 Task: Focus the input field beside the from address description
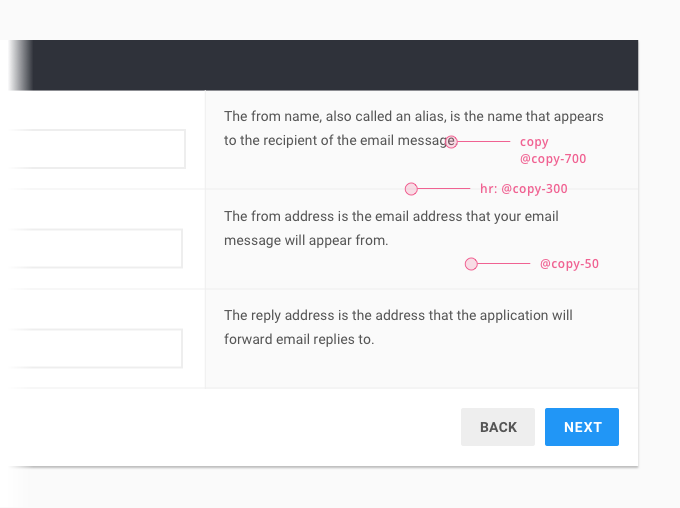(x=95, y=249)
